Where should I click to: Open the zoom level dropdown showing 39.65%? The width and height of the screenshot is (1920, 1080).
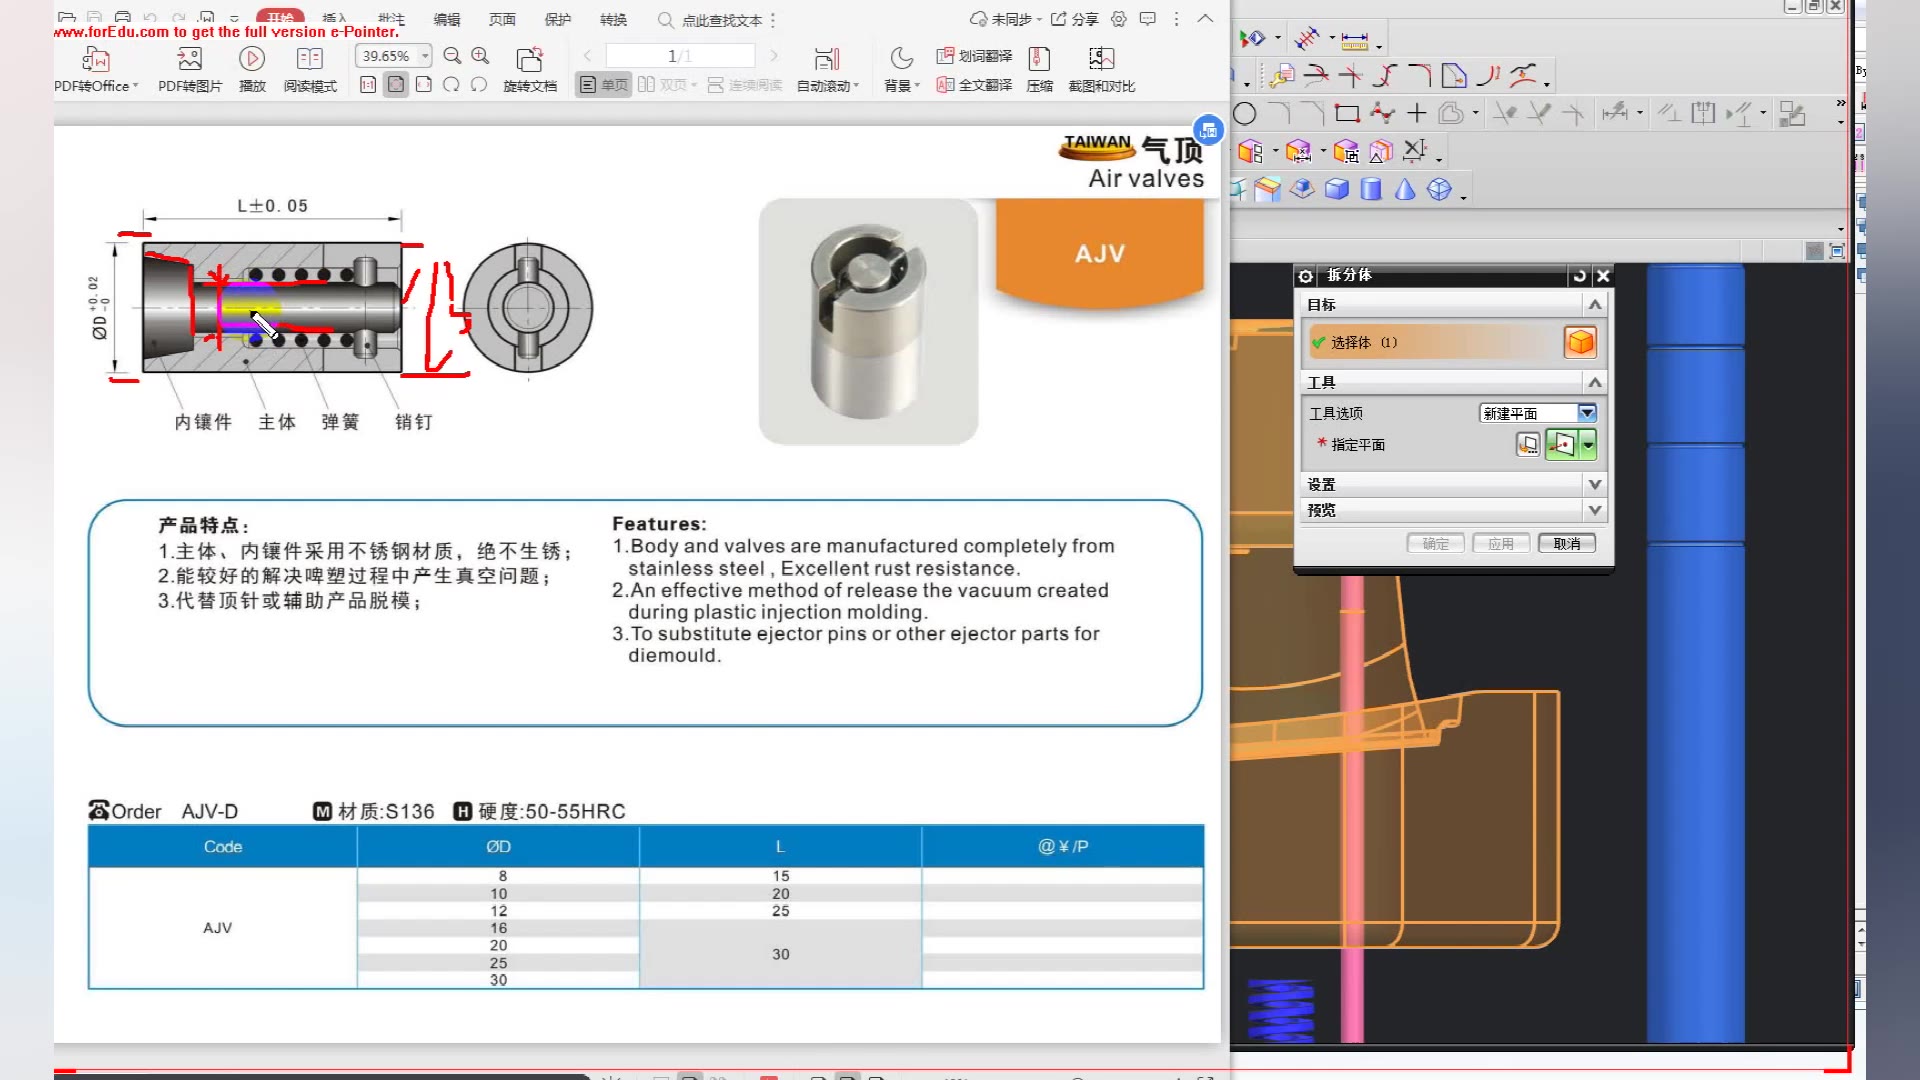[x=424, y=56]
